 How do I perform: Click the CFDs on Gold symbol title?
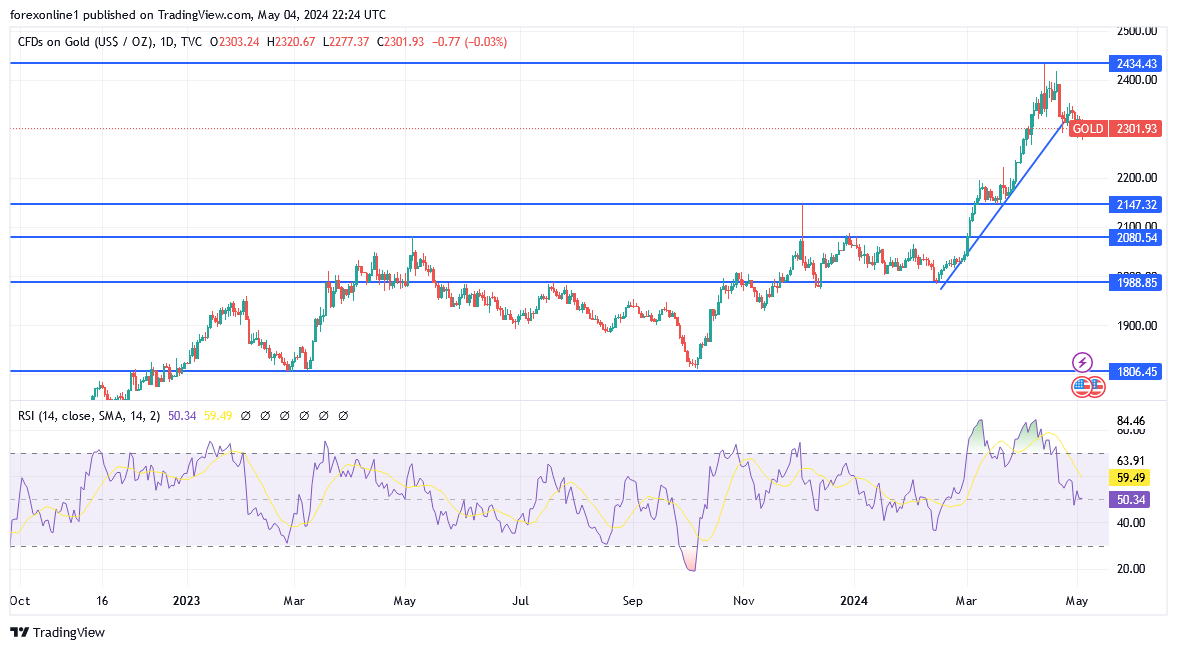coord(110,42)
